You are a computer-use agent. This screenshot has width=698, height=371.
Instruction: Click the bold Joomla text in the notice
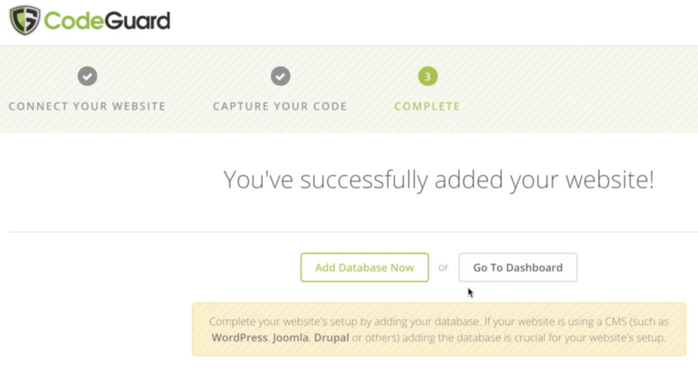click(291, 338)
